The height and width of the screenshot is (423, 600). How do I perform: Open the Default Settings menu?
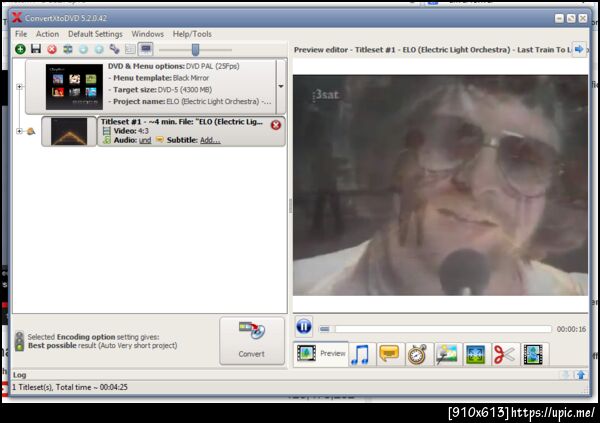click(95, 34)
